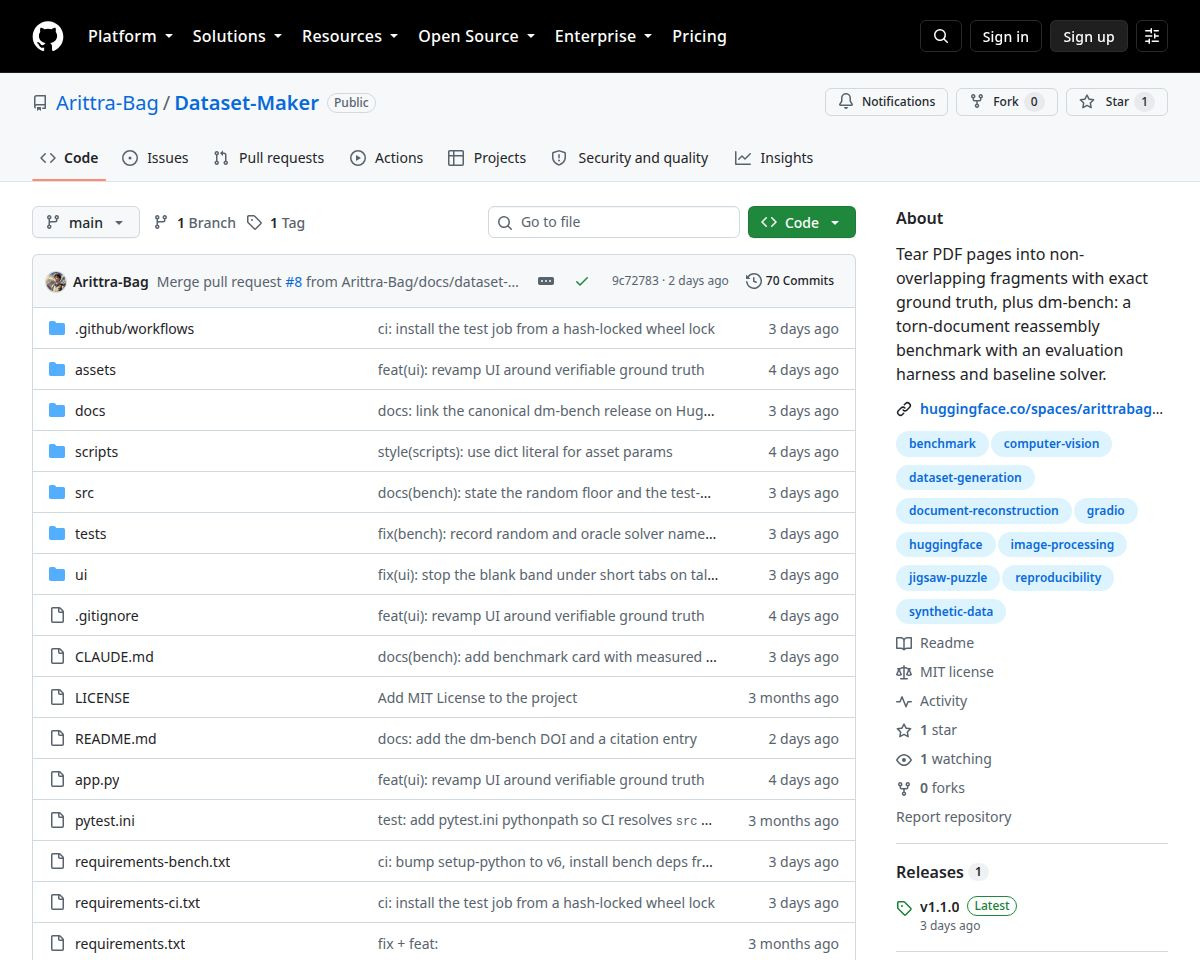
Task: Click Report repository link
Action: click(954, 817)
